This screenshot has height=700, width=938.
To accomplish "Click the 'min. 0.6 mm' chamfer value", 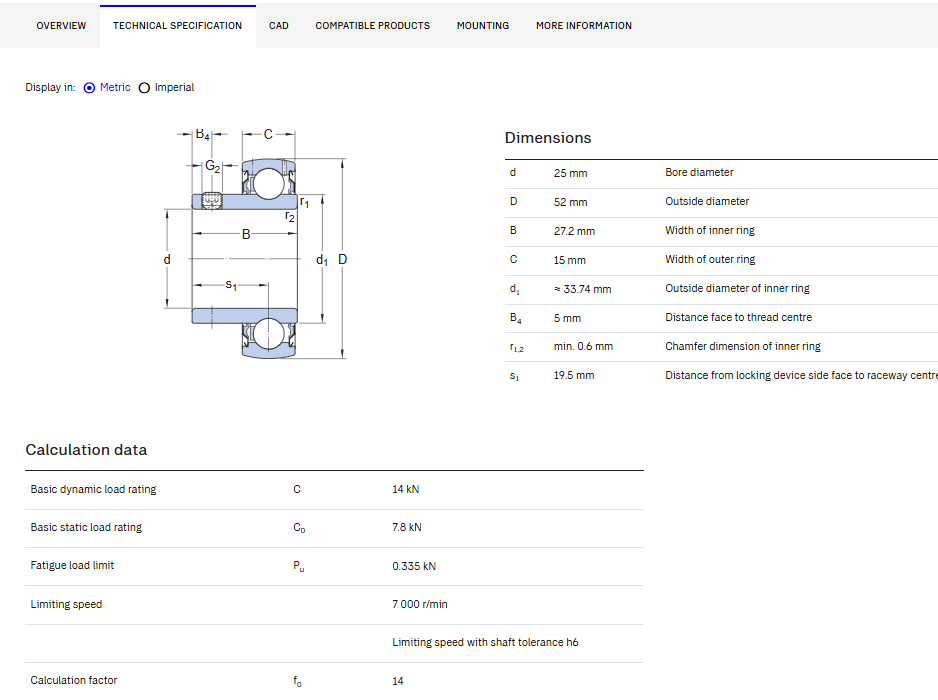I will point(583,346).
